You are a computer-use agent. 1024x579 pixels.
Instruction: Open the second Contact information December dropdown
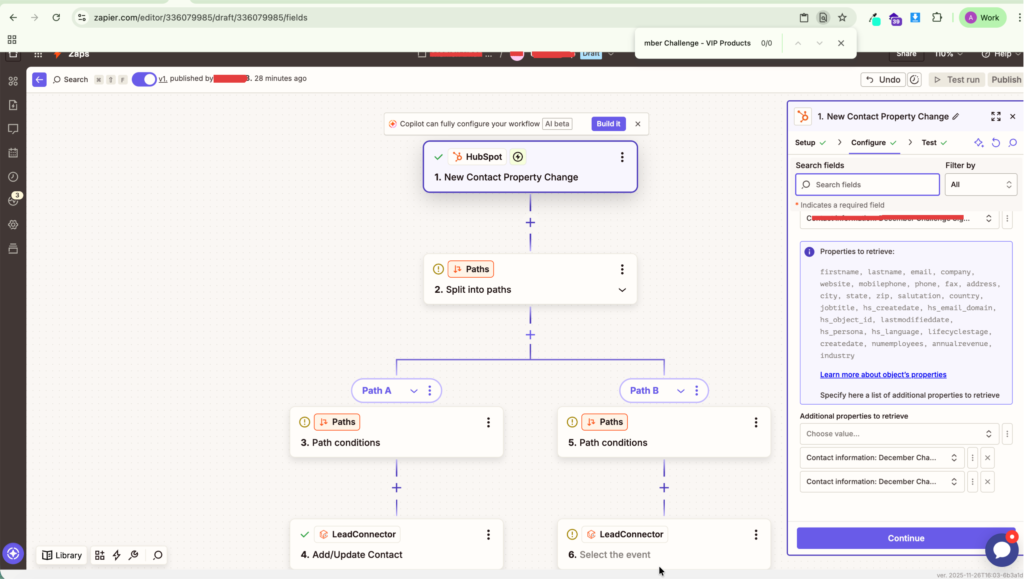click(882, 482)
